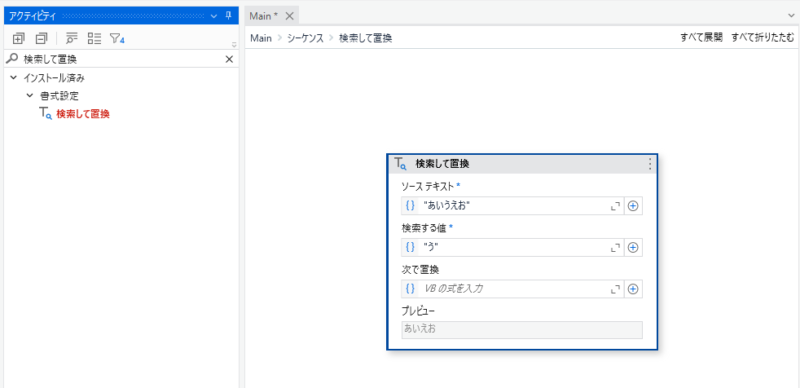Click the collapse all icon in Activities toolbar
The width and height of the screenshot is (800, 388).
41,38
